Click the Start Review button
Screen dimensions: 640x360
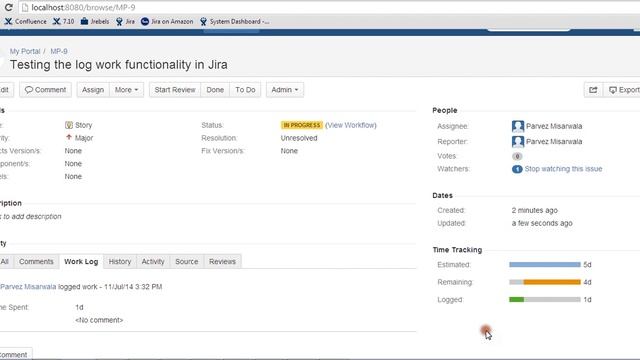[x=175, y=90]
